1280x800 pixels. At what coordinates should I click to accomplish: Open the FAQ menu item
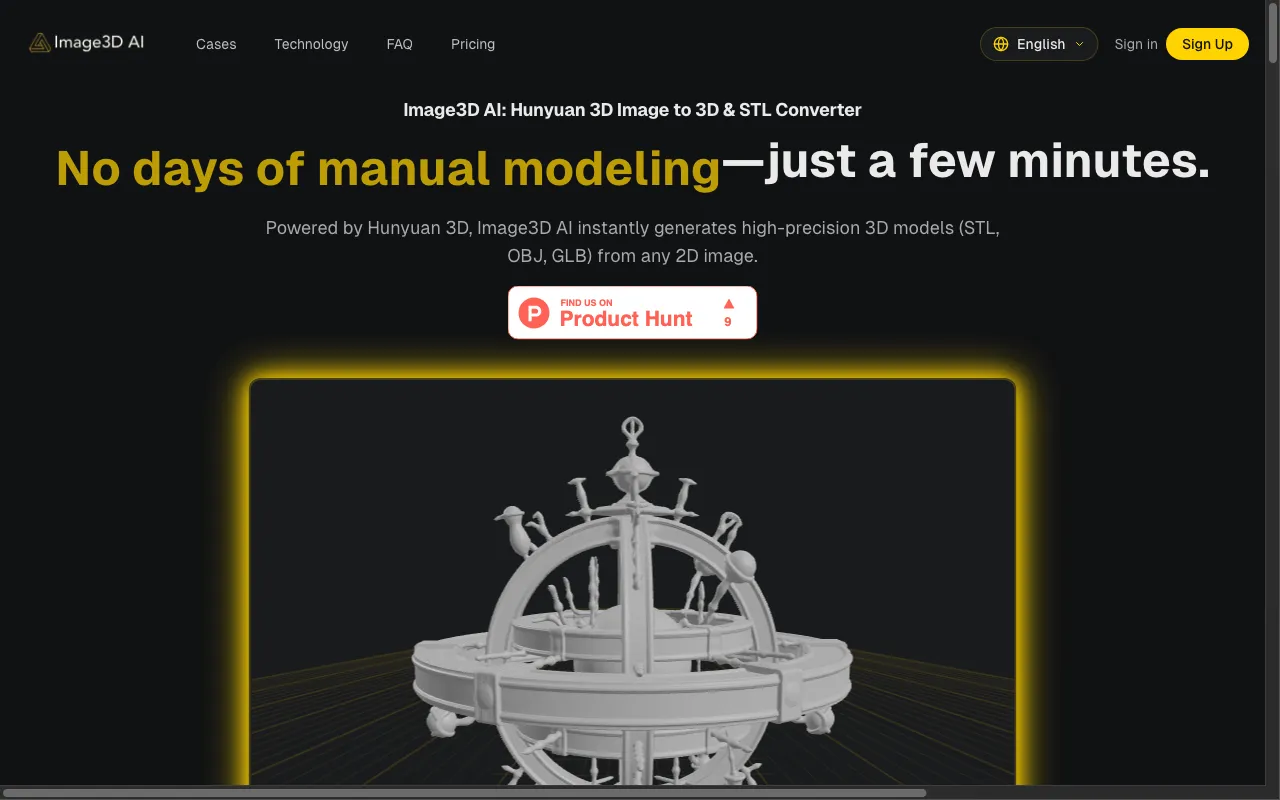pyautogui.click(x=399, y=44)
